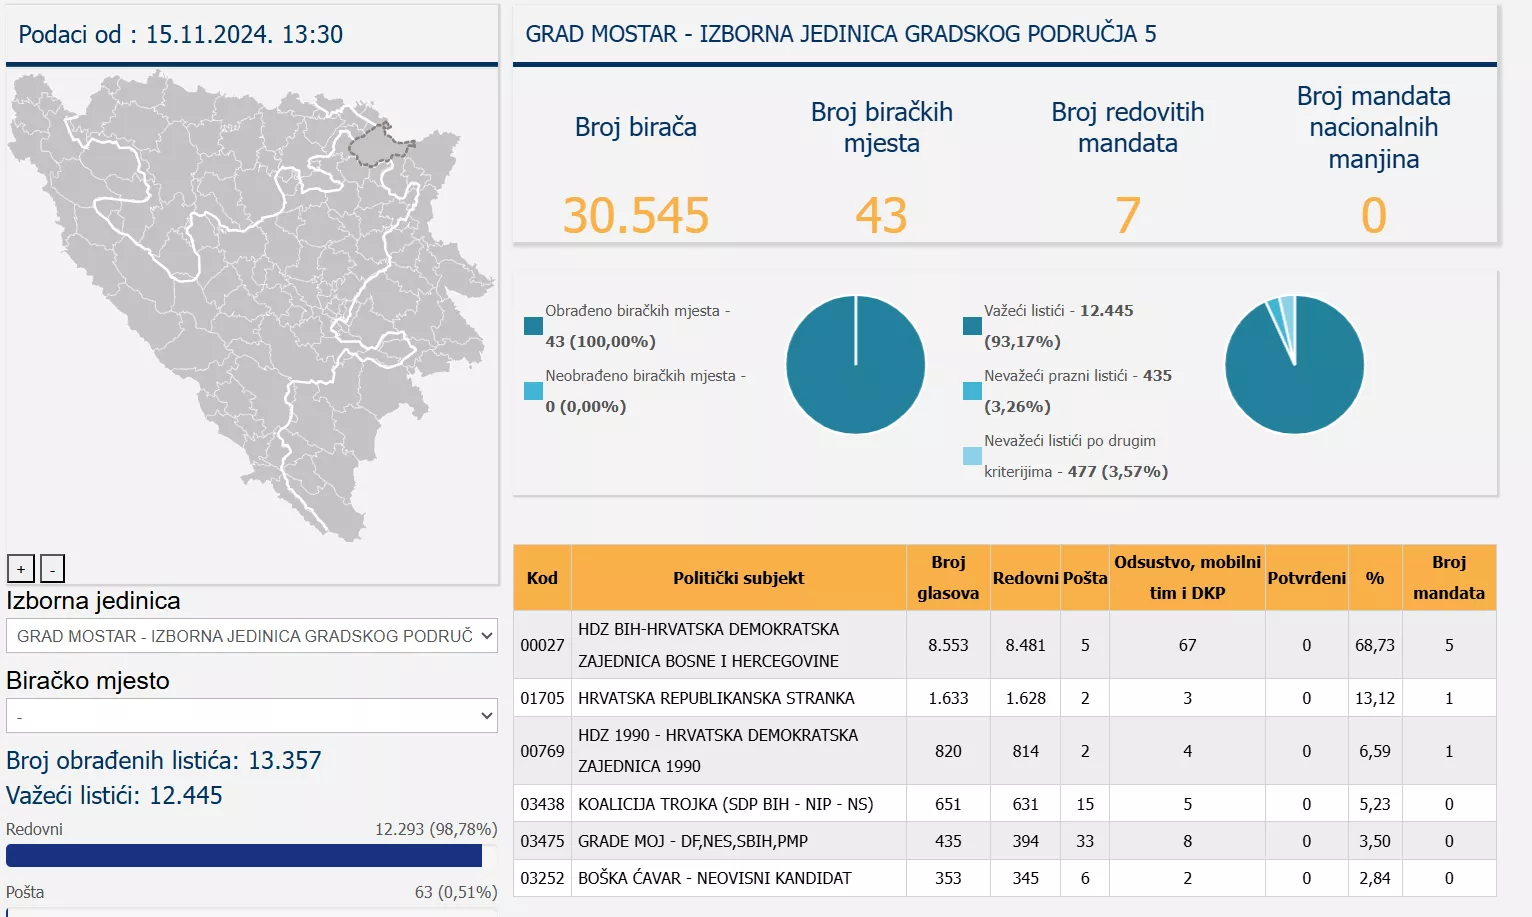Screen dimensions: 1532x917
Task: Click the Neobrađeno biračkih mjesta legend square
Action: (533, 391)
